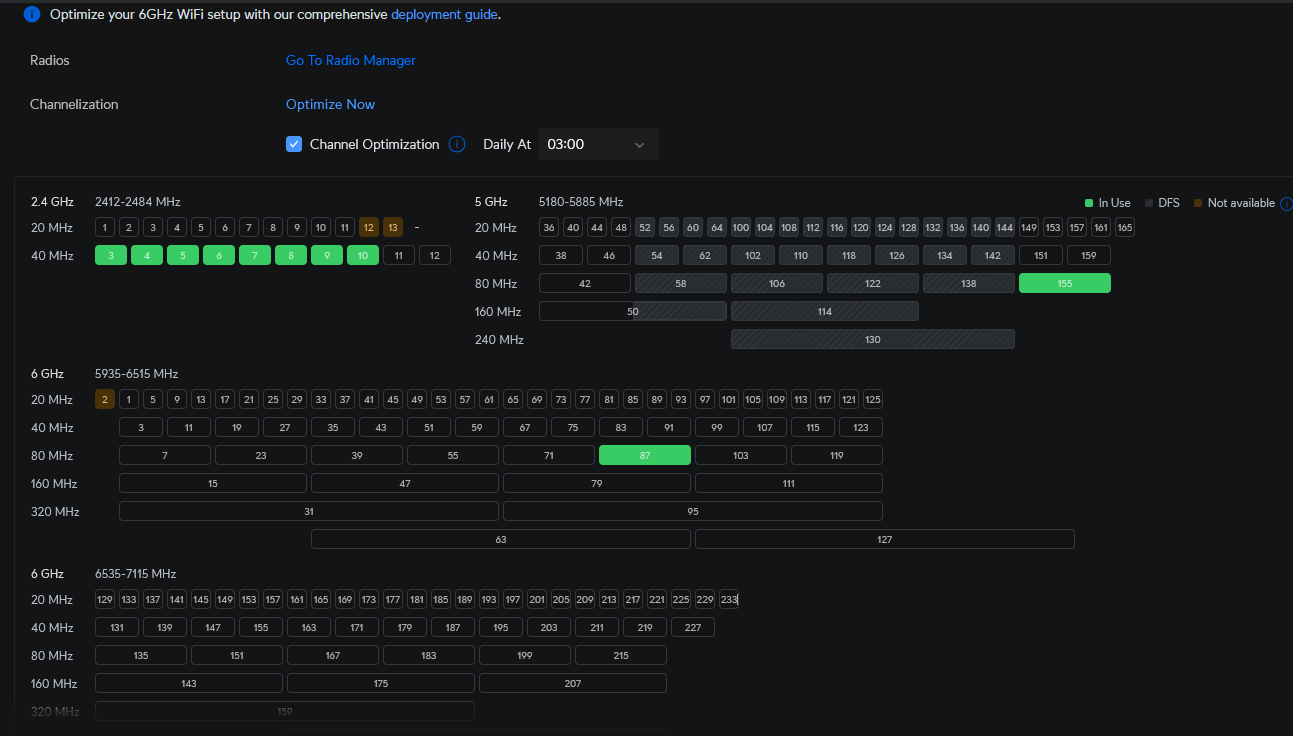Select 6 GHz 320 MHz channel 63

(x=501, y=539)
